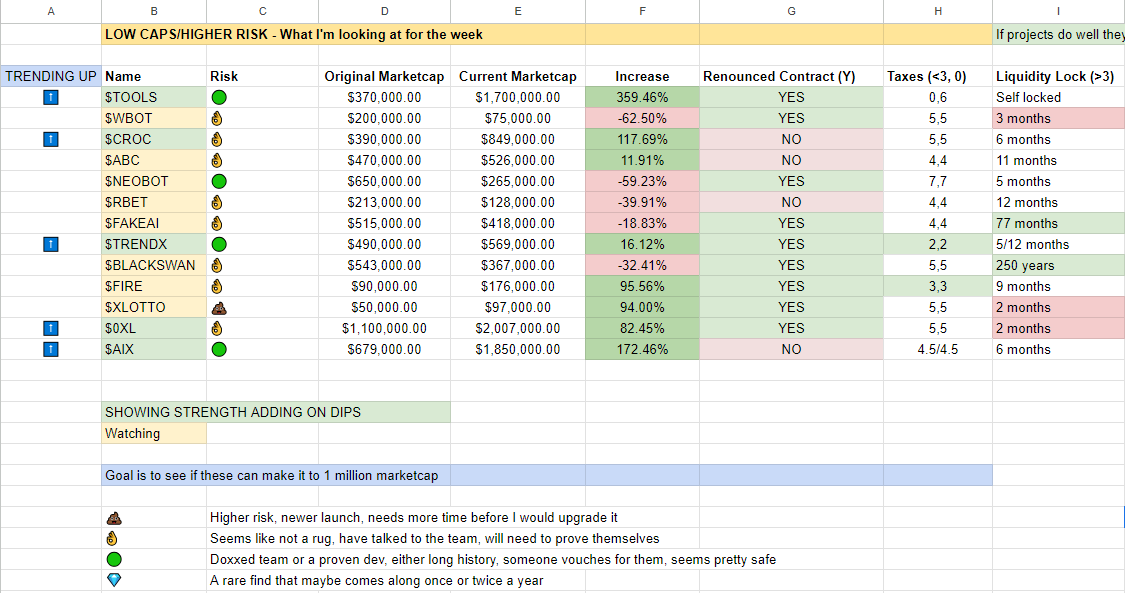
Task: Click the trending up arrow beside $TOOLS
Action: click(50, 97)
